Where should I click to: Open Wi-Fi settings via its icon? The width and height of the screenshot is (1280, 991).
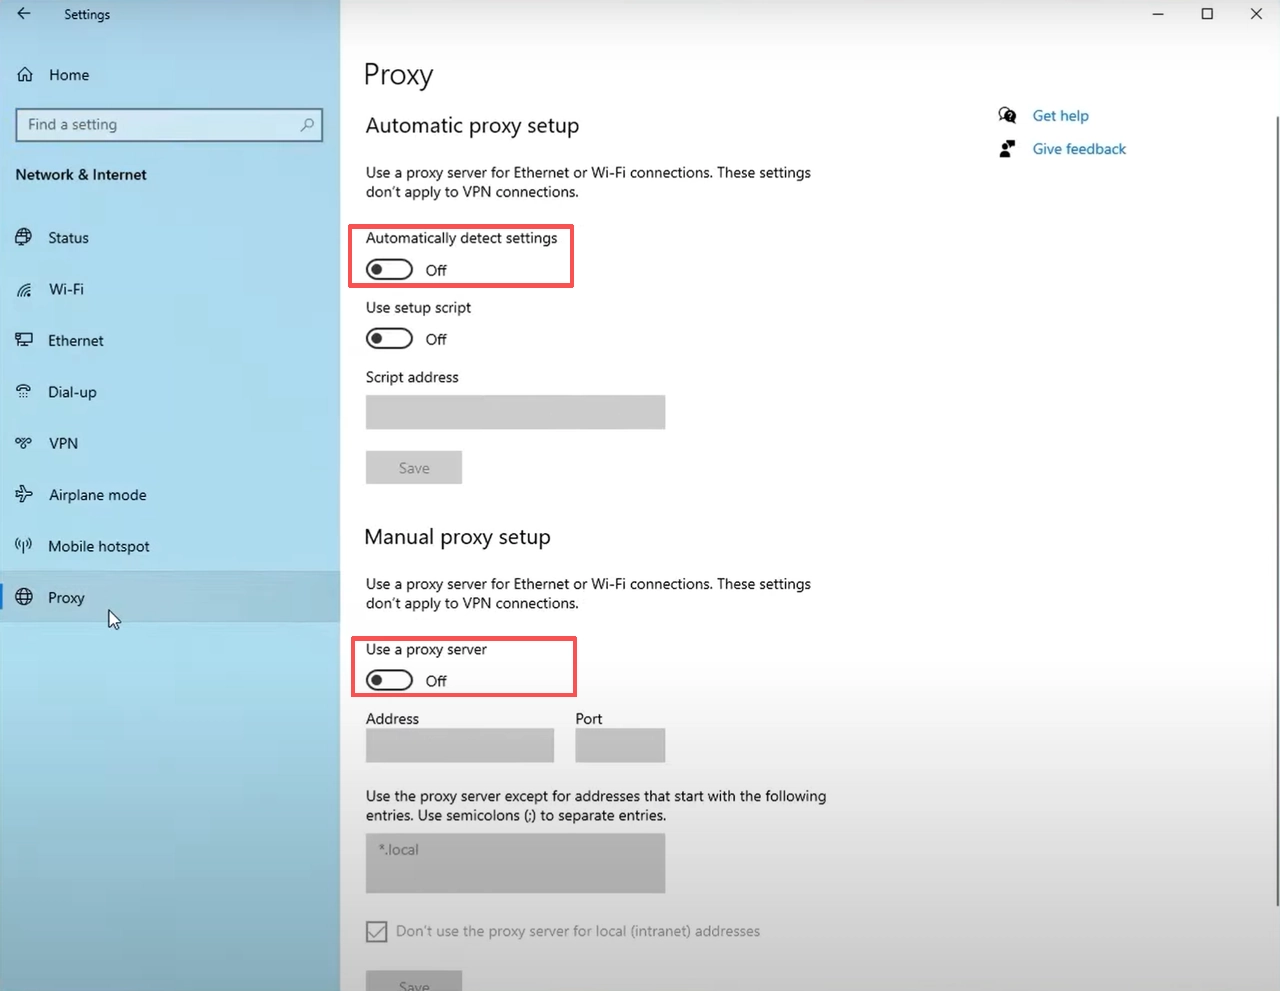[23, 289]
